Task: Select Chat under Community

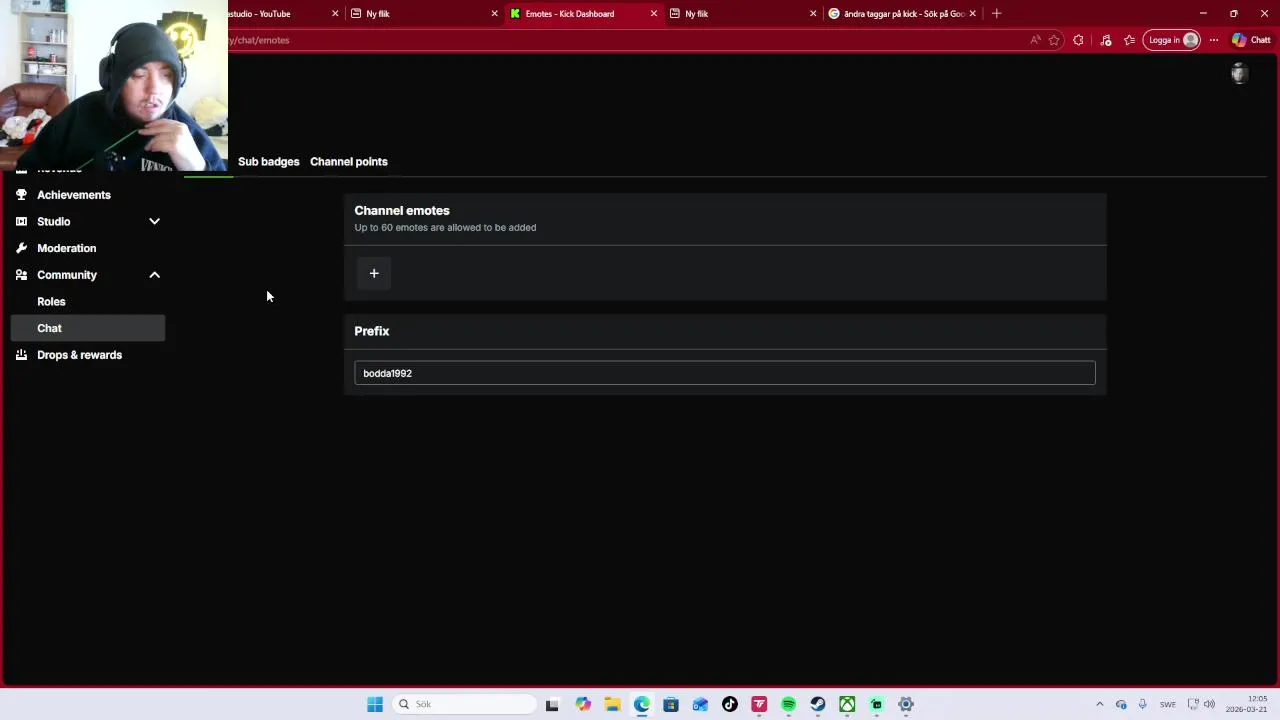Action: tap(88, 328)
